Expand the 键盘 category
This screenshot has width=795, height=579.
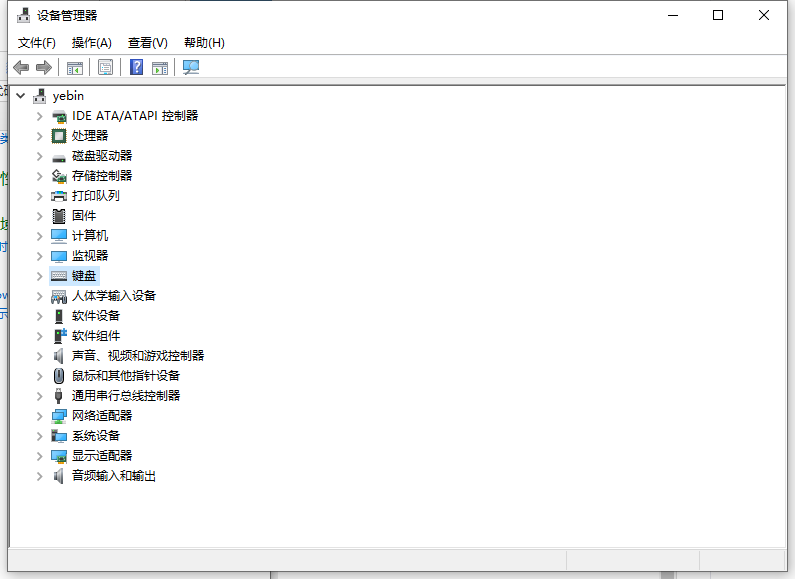click(x=40, y=276)
